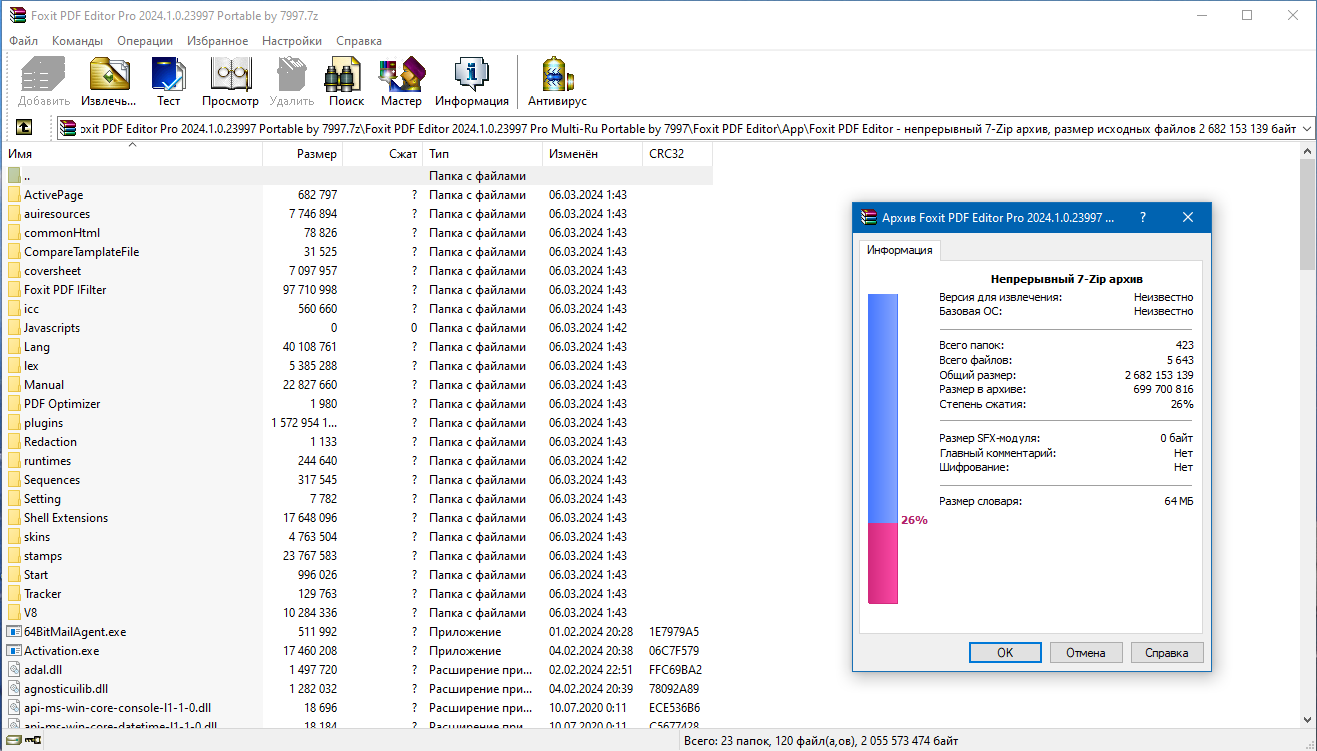Open the Информация toolbar icon
Viewport: 1317px width, 751px height.
pyautogui.click(x=471, y=76)
